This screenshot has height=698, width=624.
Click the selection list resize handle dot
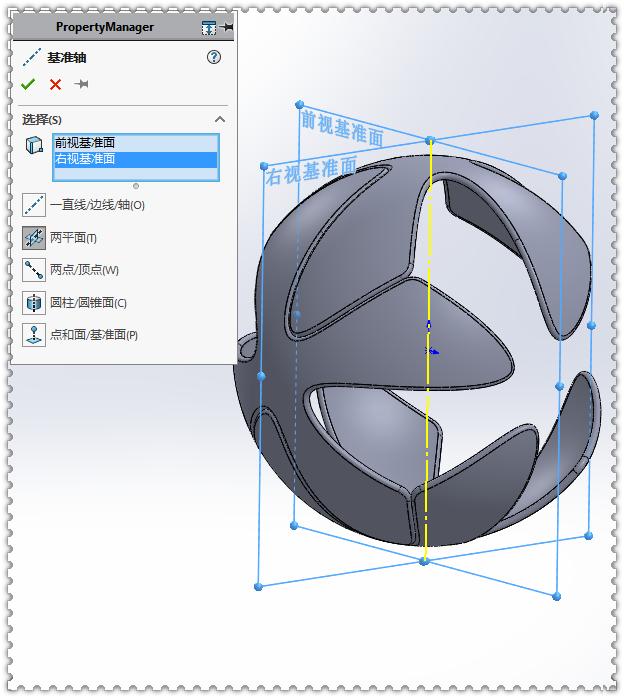[136, 186]
